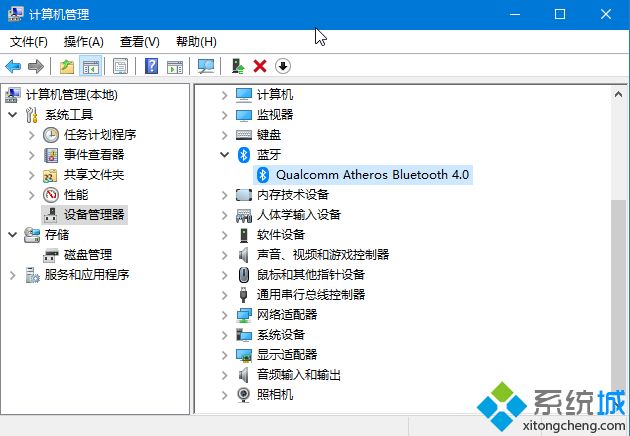This screenshot has height=436, width=630.
Task: Click the device list vertical scrollbar thumb
Action: click(x=618, y=295)
